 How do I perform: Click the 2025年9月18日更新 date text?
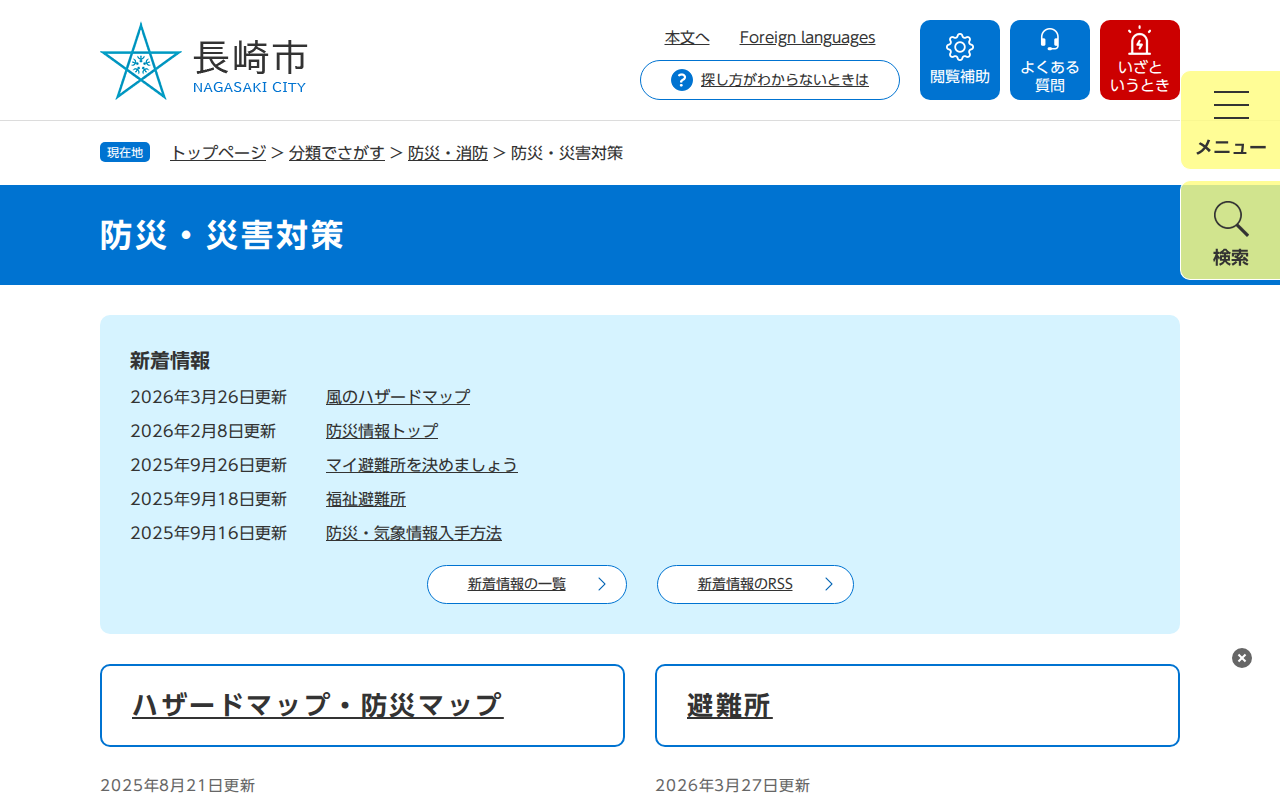coord(208,499)
